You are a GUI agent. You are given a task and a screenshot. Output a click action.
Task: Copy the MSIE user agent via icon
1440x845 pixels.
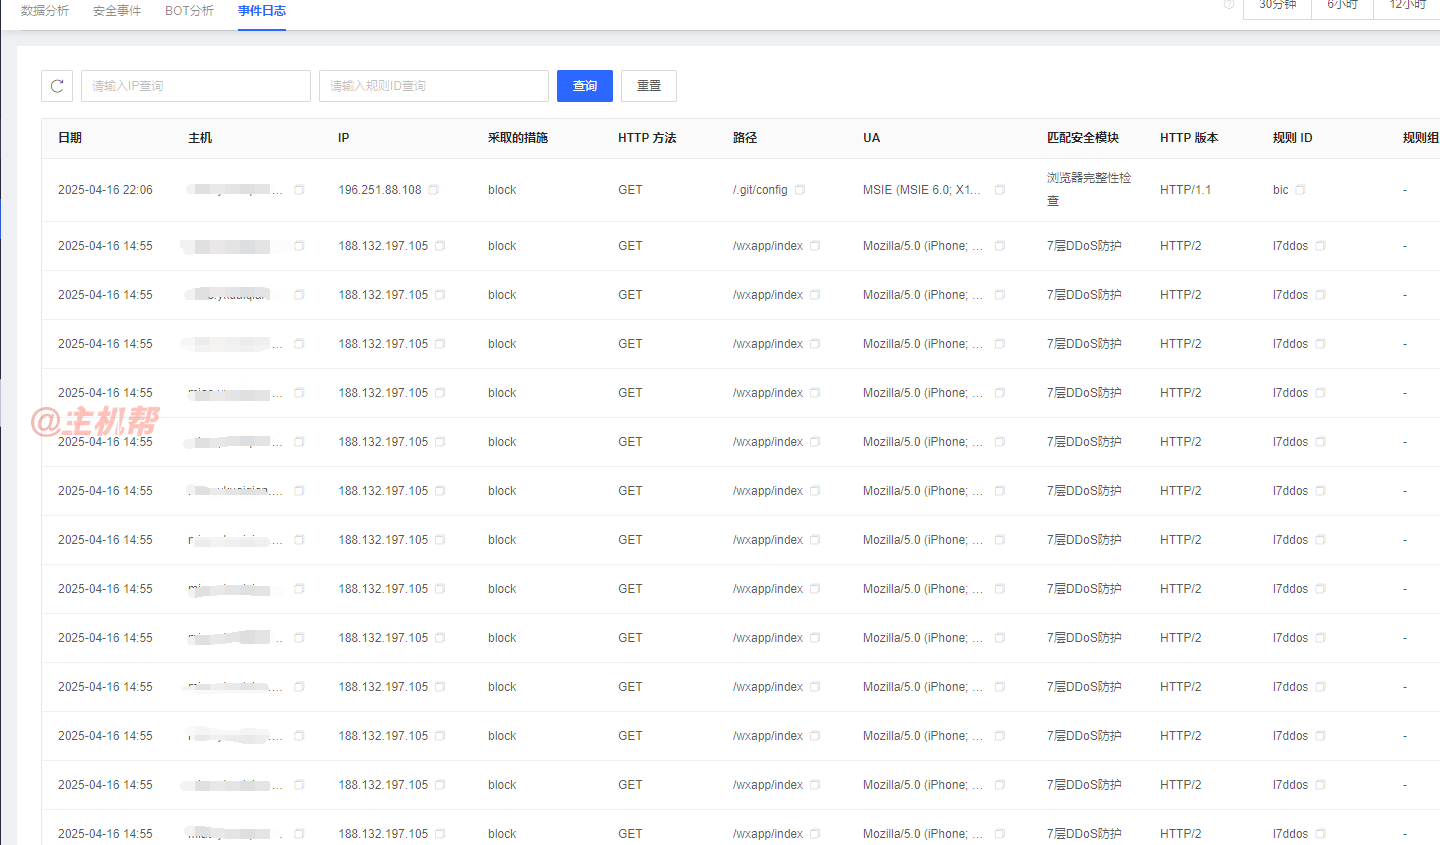[1000, 190]
